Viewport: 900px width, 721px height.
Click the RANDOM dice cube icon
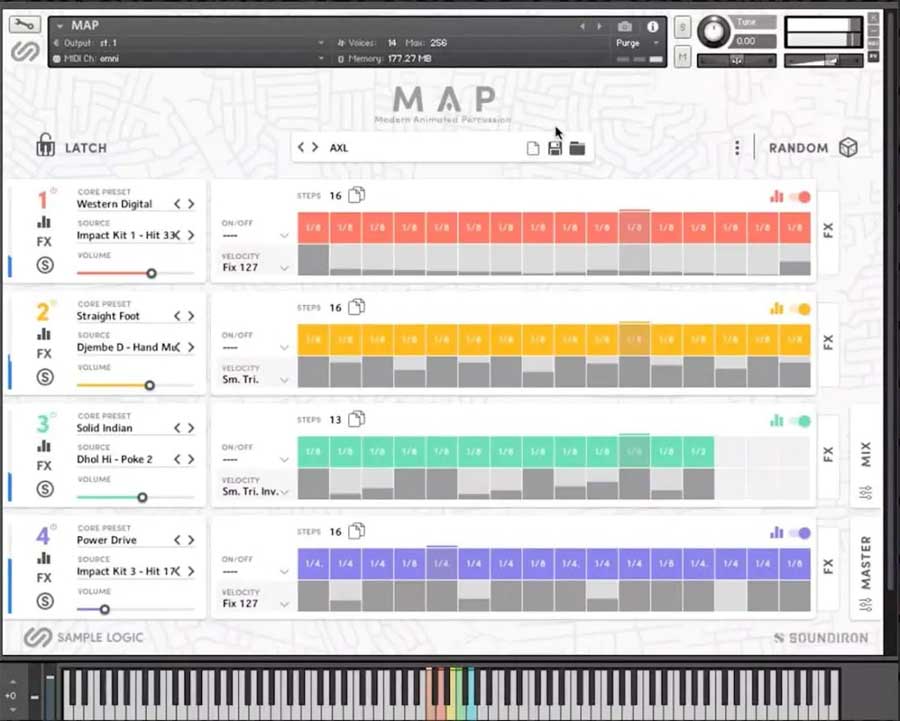tap(848, 148)
